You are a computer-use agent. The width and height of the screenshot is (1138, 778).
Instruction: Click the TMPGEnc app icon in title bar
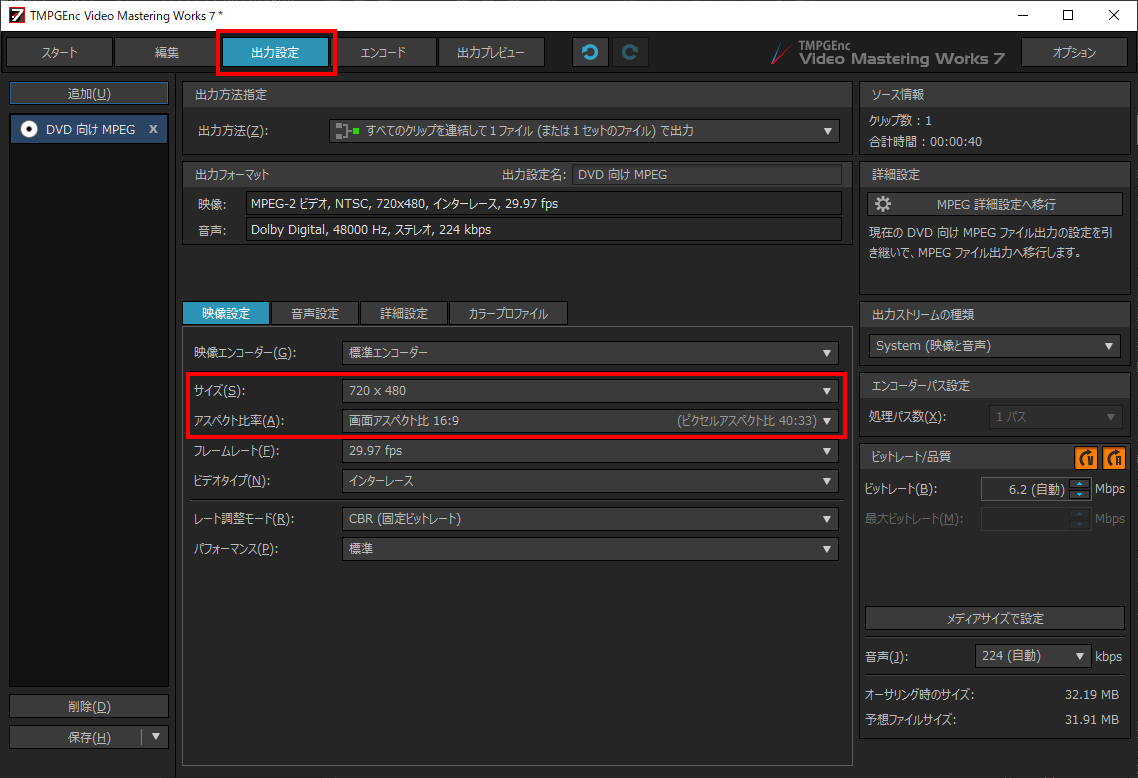(x=16, y=15)
